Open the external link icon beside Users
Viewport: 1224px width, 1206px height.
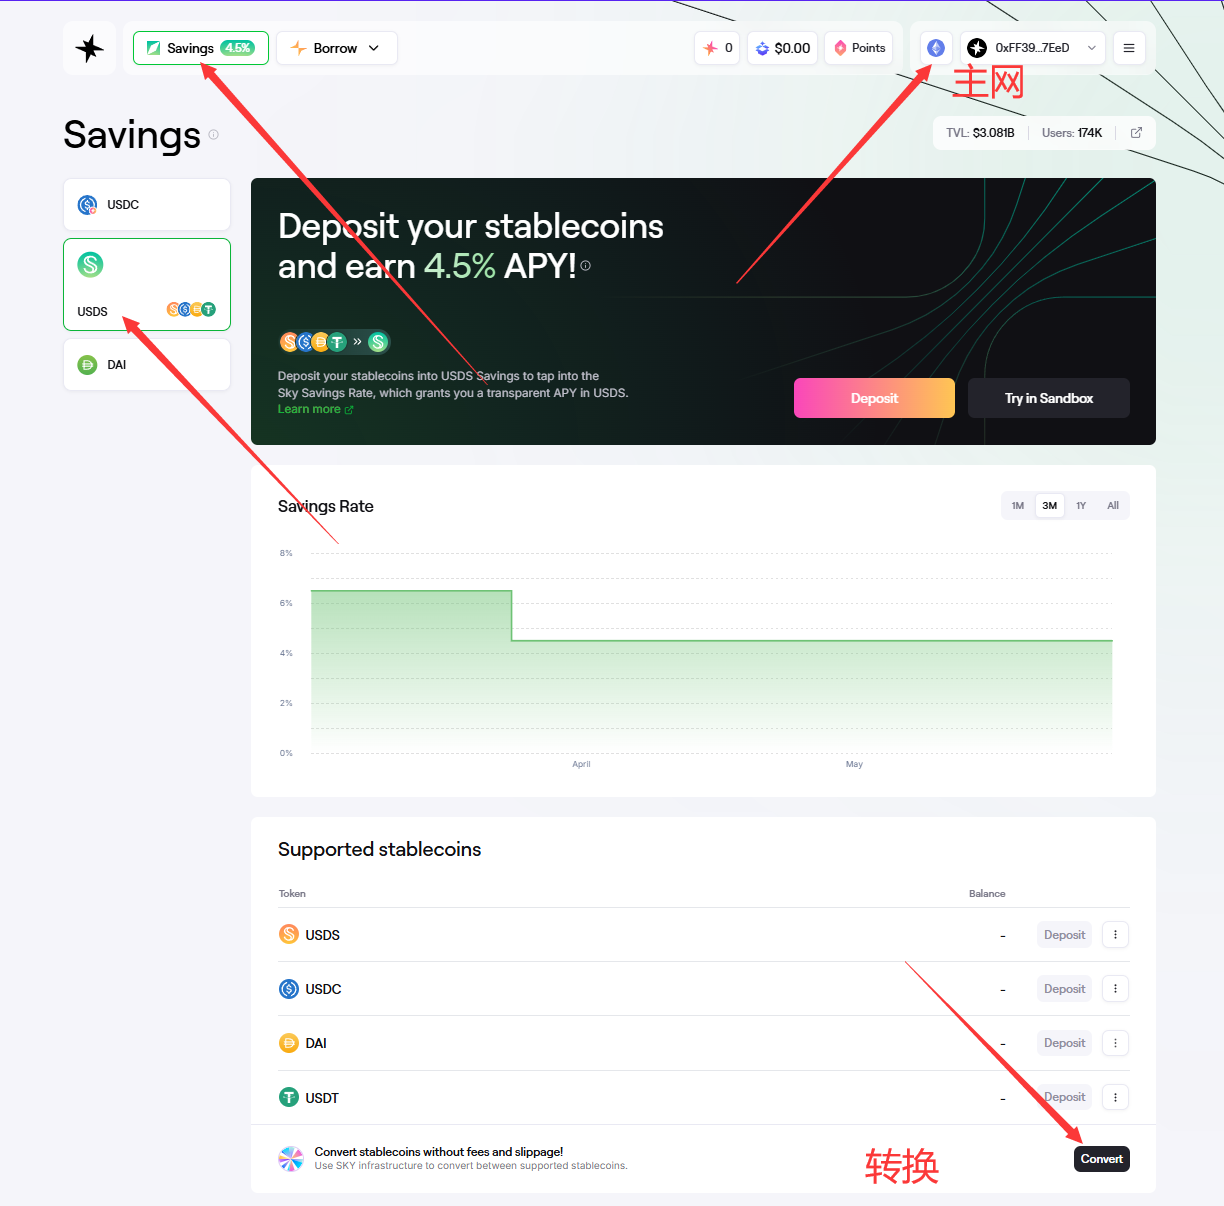(1136, 133)
